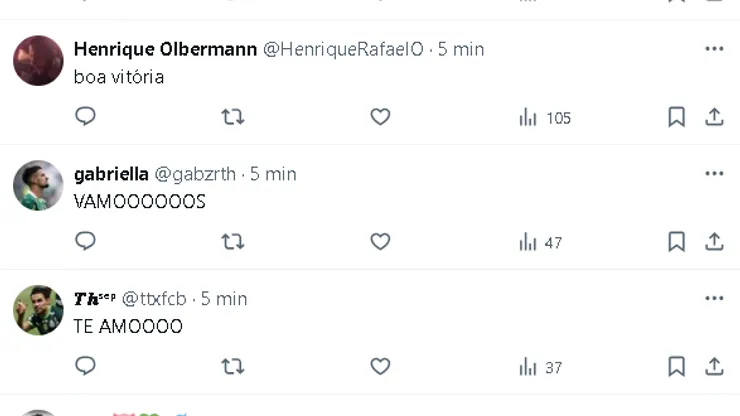Retweet the "boa vitória" post
Viewport: 740px width, 416px height.
tap(232, 117)
